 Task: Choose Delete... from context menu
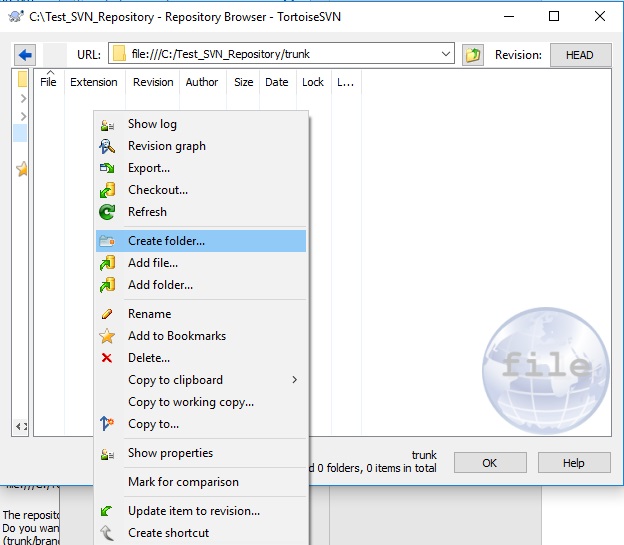tap(201, 358)
